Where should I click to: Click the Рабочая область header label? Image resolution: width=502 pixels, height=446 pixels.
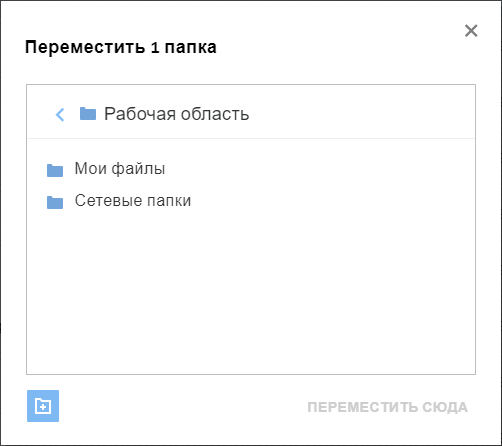[x=177, y=114]
